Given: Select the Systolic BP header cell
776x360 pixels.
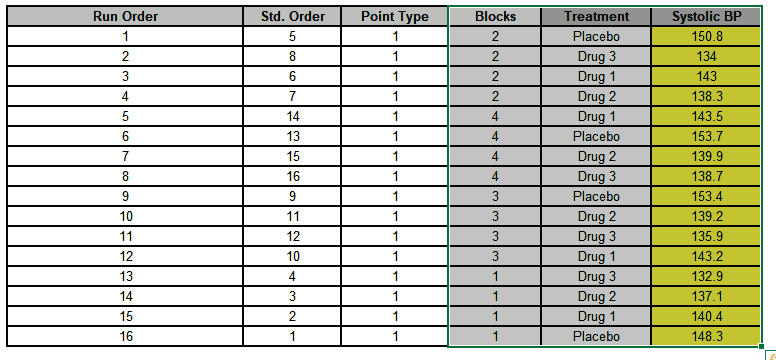Looking at the screenshot, I should pos(706,16).
